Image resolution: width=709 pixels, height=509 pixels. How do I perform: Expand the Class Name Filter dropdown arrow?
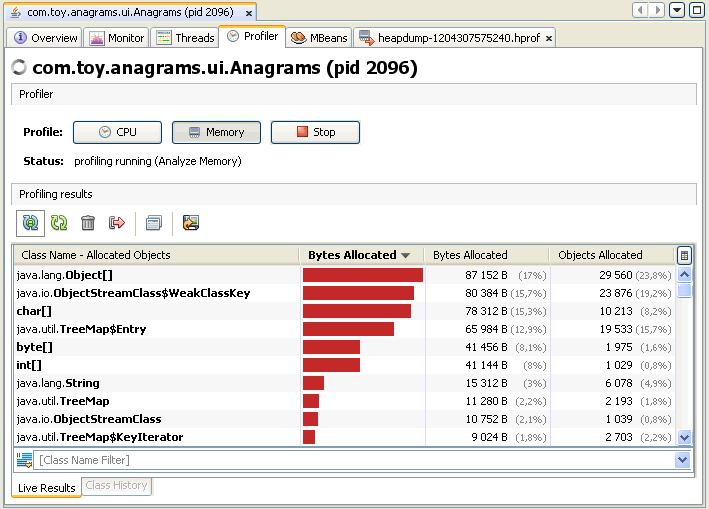pyautogui.click(x=682, y=460)
